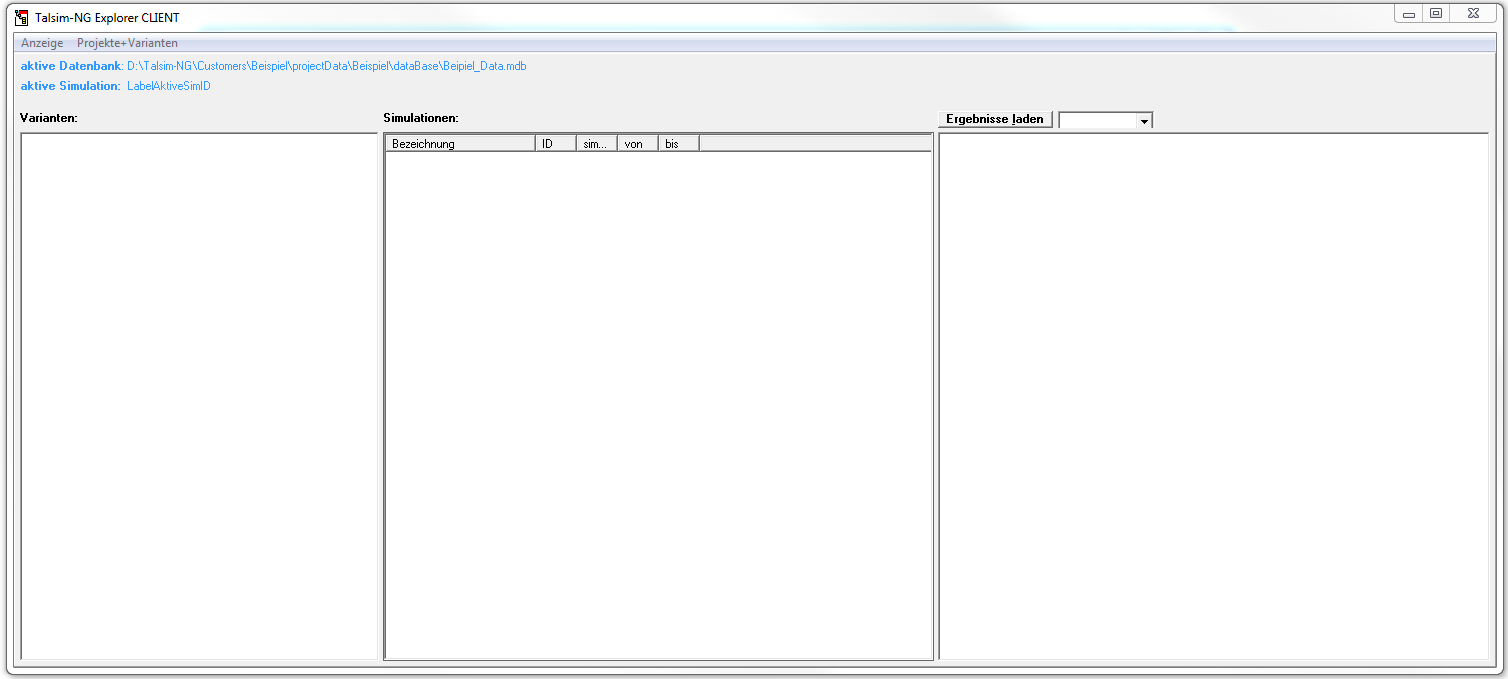Viewport: 1508px width, 679px height.
Task: Restore down the Explorer CLIENT window
Action: coord(1436,14)
